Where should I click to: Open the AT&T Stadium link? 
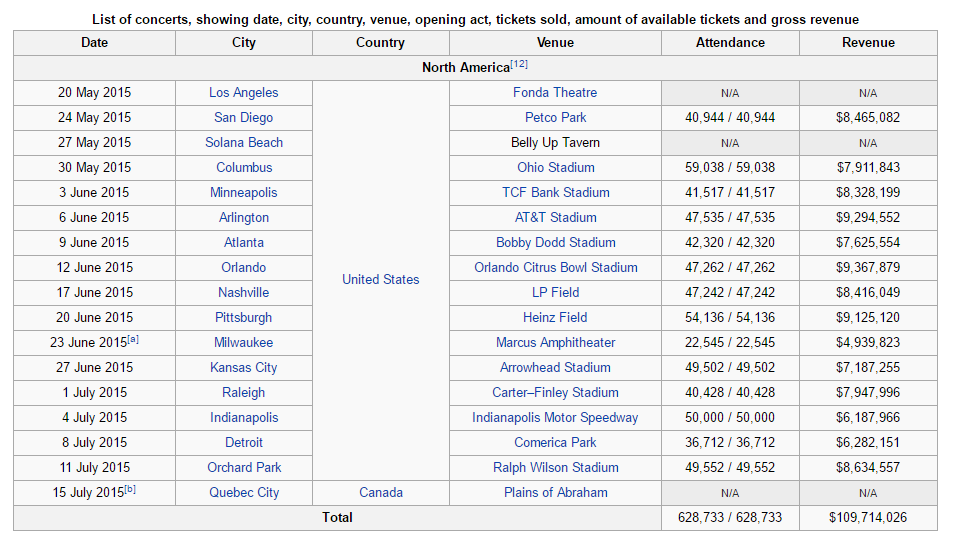555,218
